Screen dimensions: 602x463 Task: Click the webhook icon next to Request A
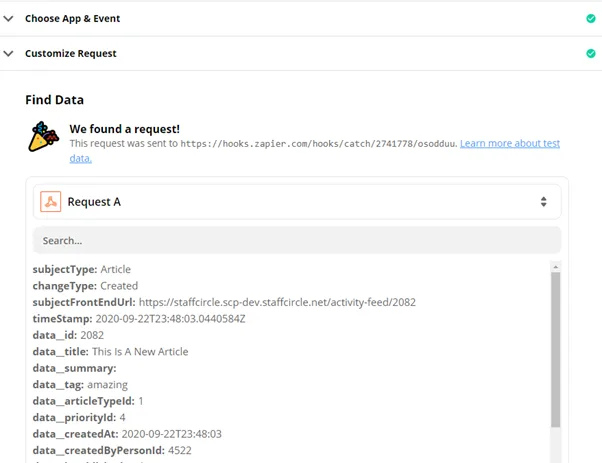(51, 202)
